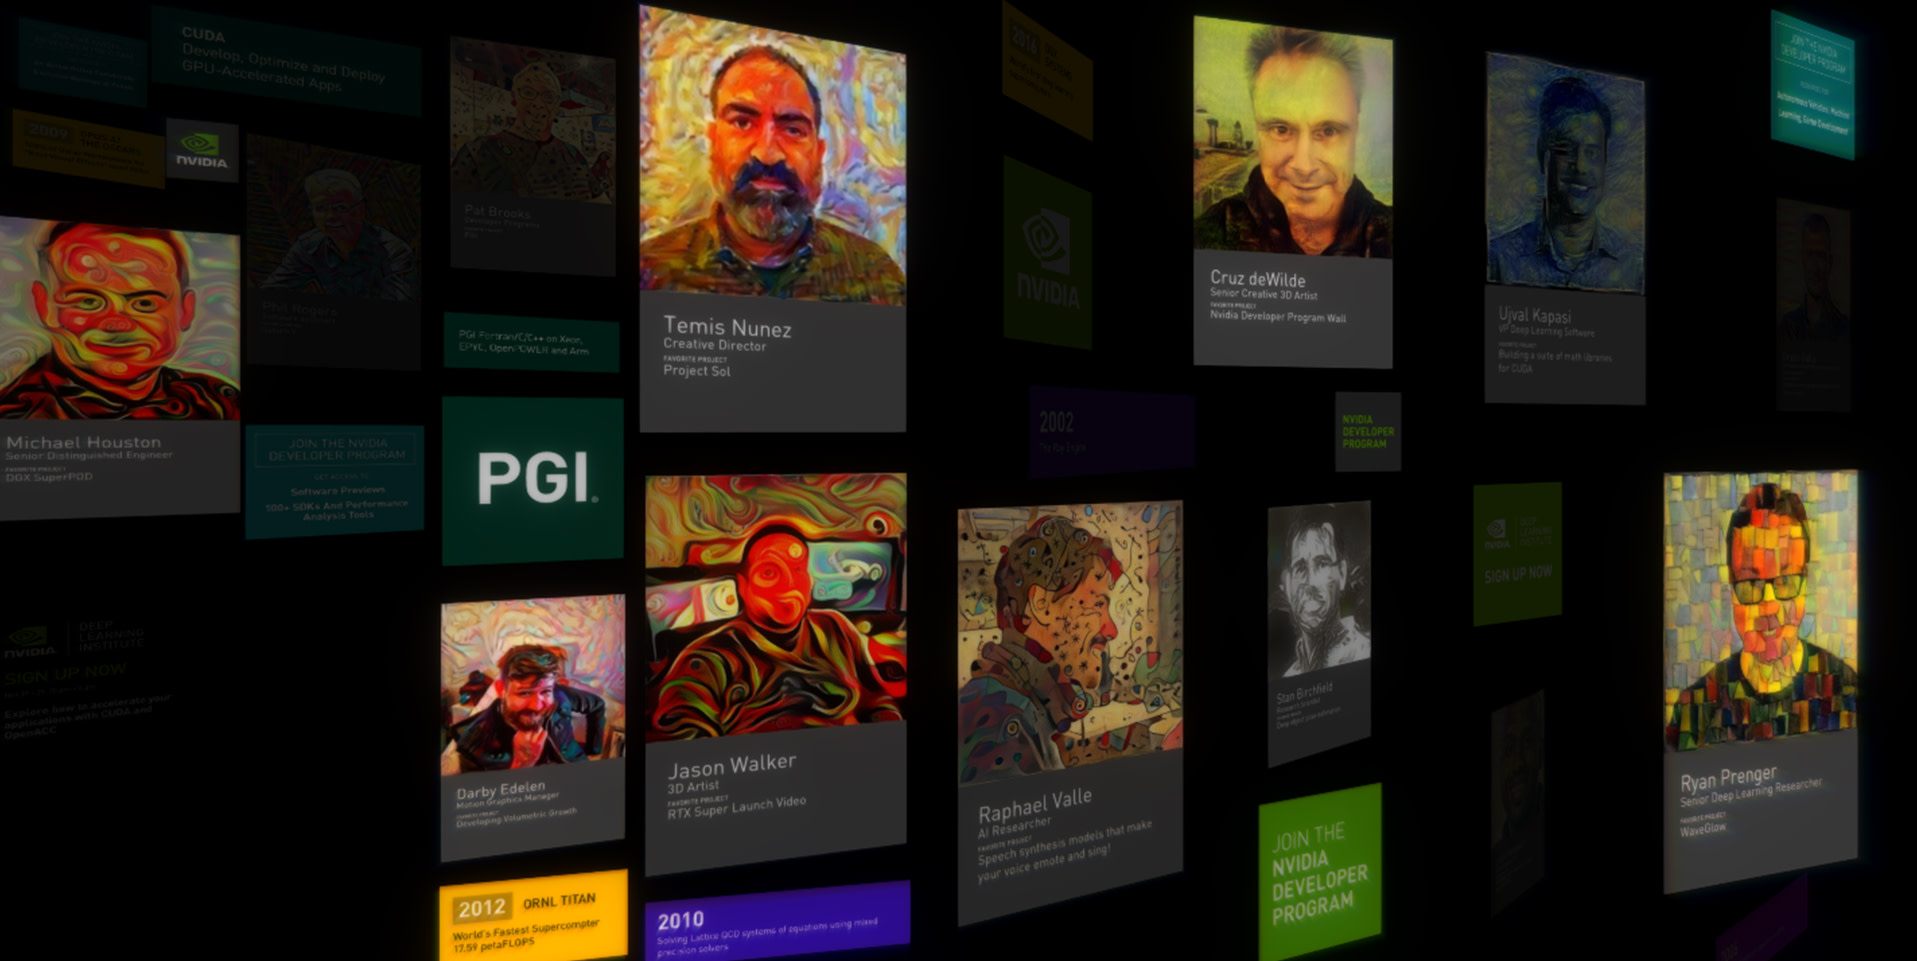1917x961 pixels.
Task: Click the name "Darby Edelen"
Action: [501, 790]
